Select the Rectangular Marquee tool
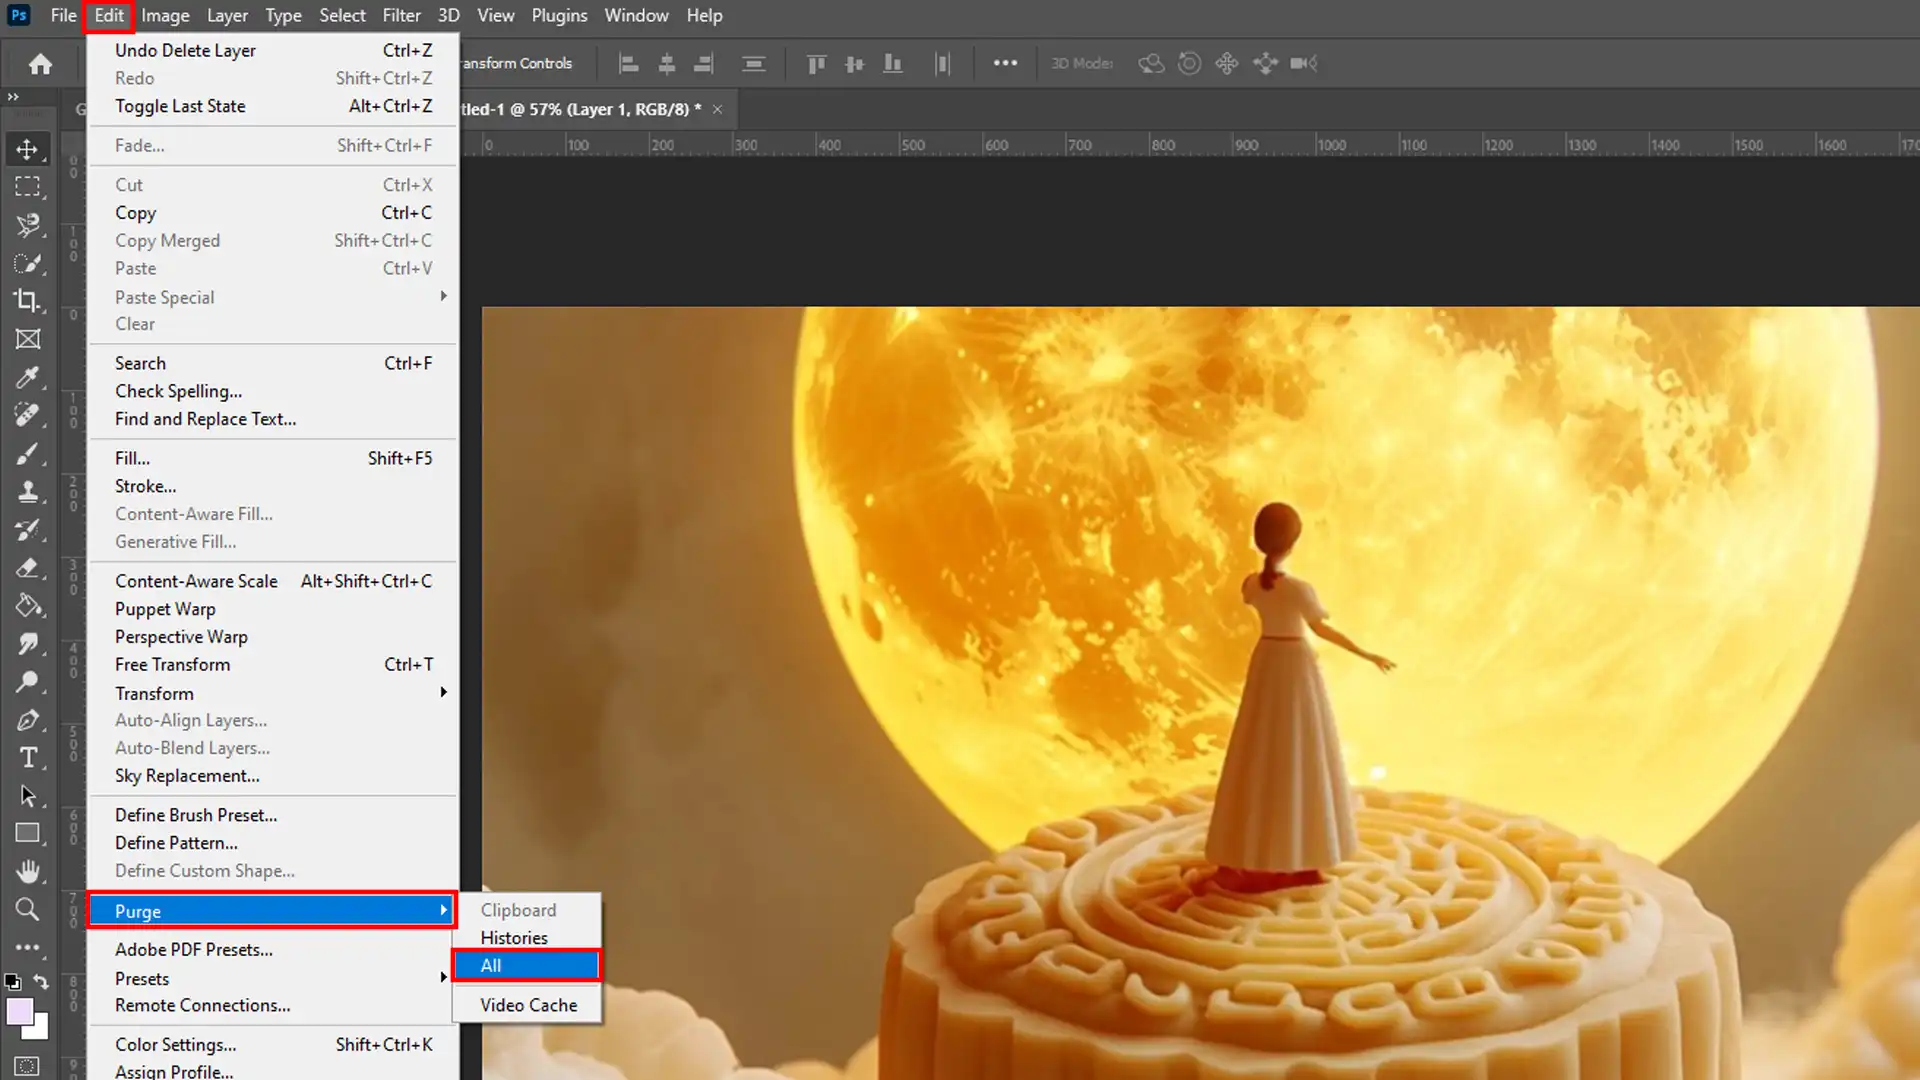 pyautogui.click(x=27, y=187)
